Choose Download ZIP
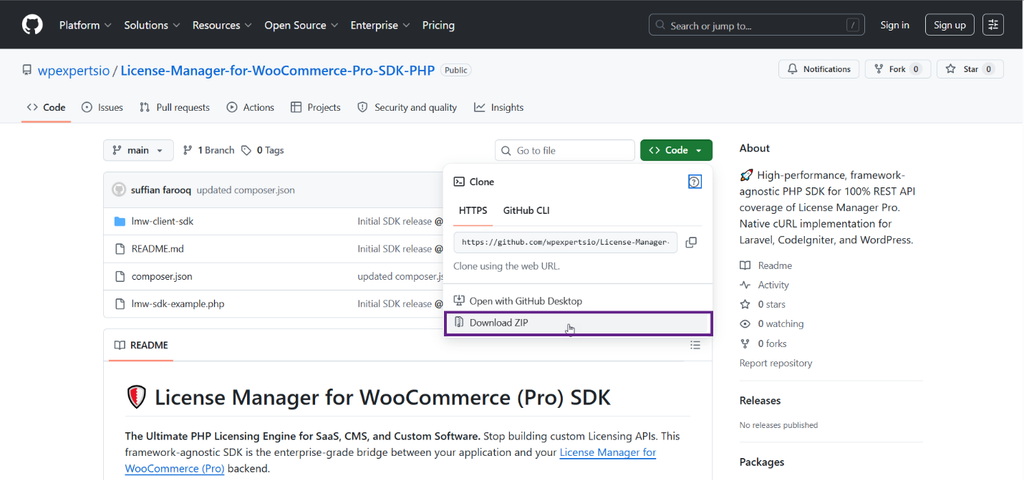 578,323
